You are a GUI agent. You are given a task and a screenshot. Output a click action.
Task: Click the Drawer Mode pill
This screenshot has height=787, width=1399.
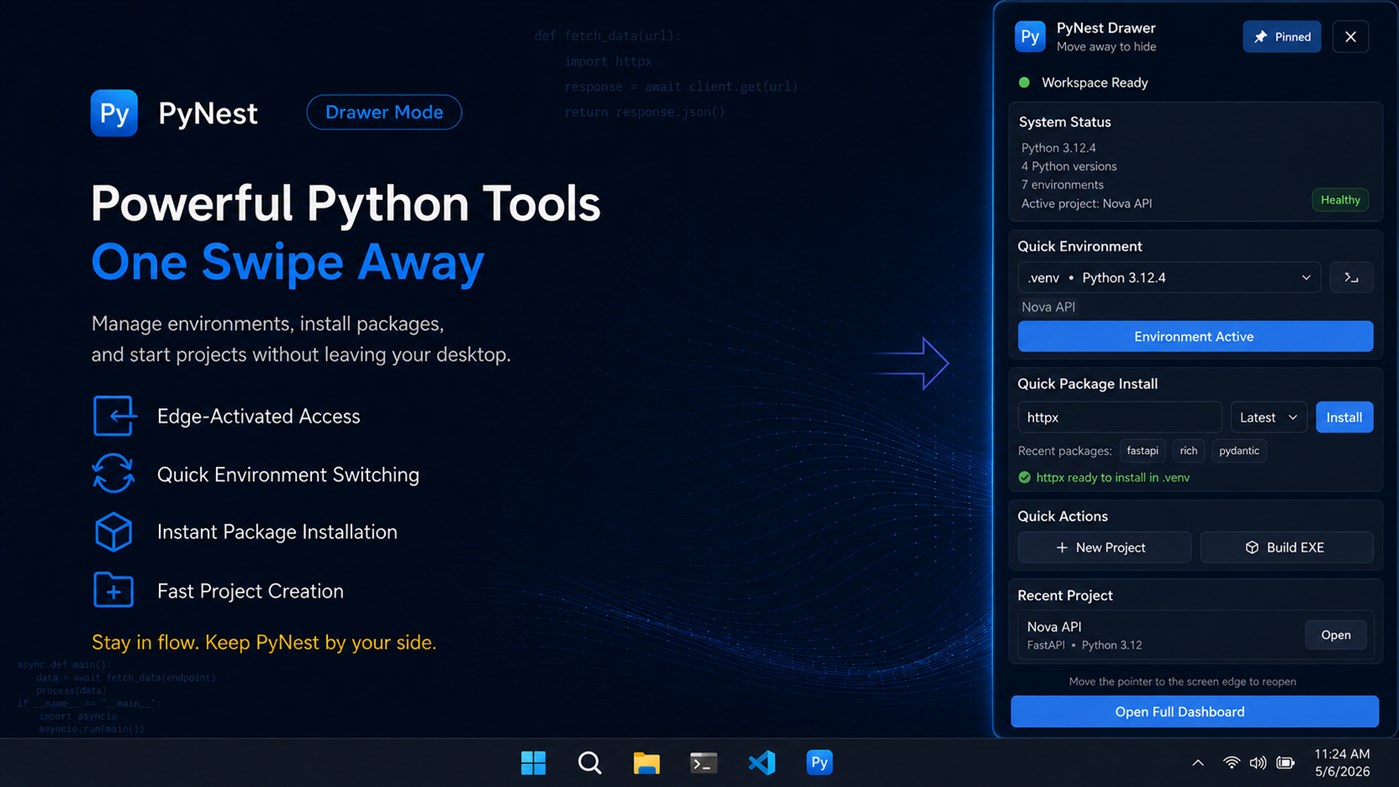click(384, 112)
